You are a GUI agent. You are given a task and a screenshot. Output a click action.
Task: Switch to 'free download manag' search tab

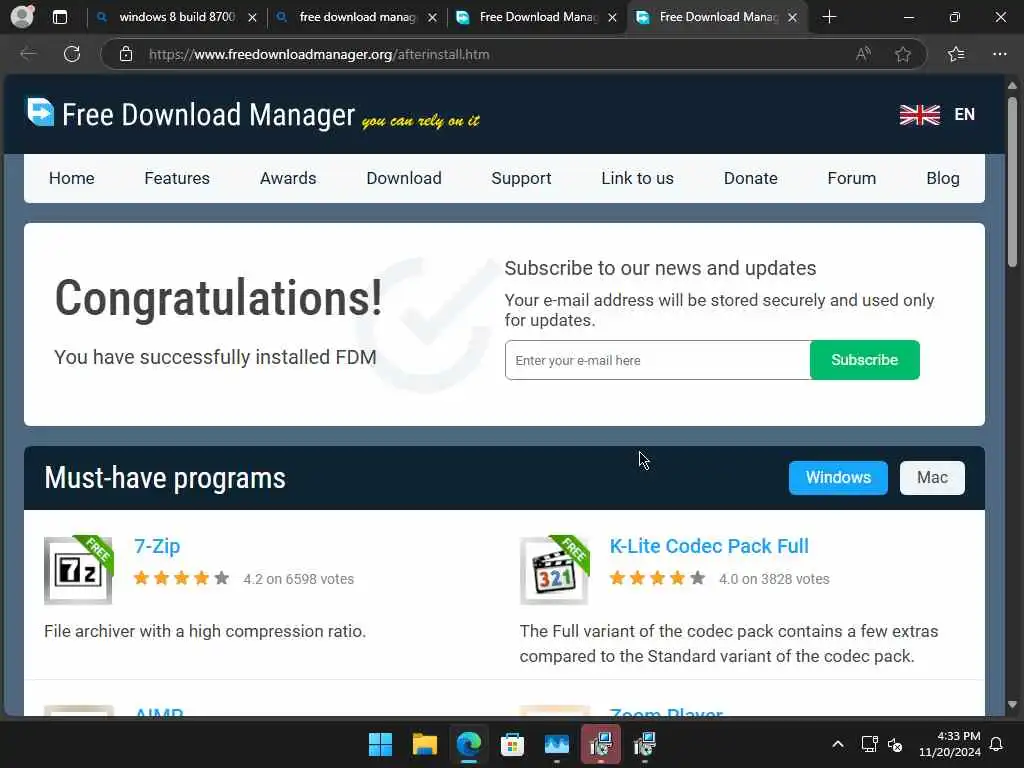357,17
